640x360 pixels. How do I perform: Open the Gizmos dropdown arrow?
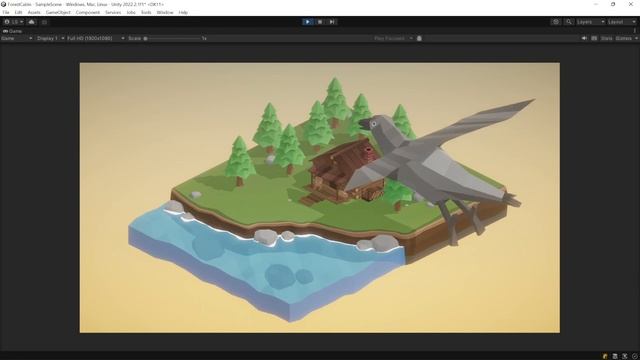pyautogui.click(x=636, y=38)
